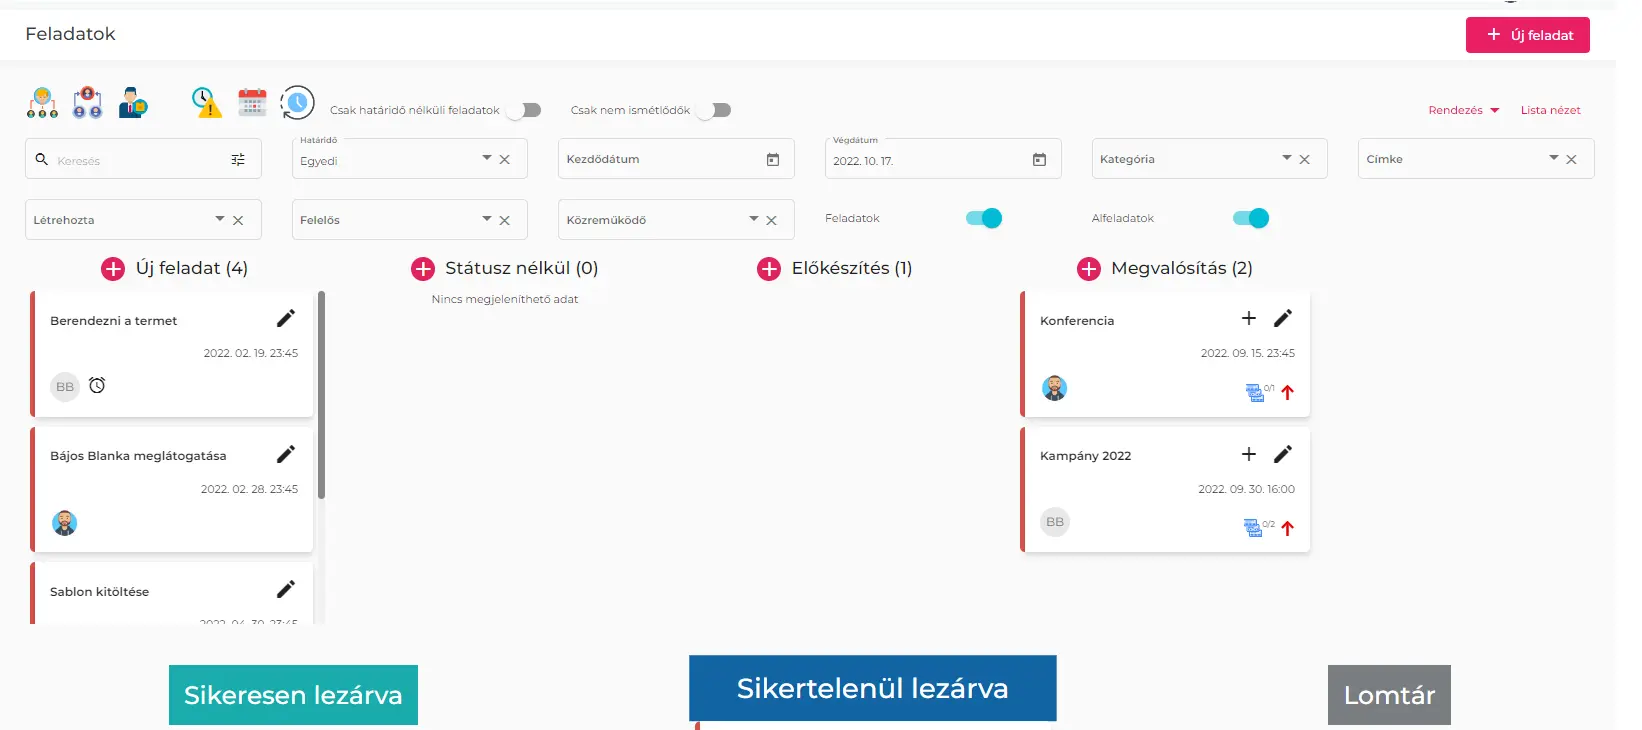This screenshot has width=1642, height=730.
Task: Clear the Kategória filter with its X
Action: [1304, 160]
